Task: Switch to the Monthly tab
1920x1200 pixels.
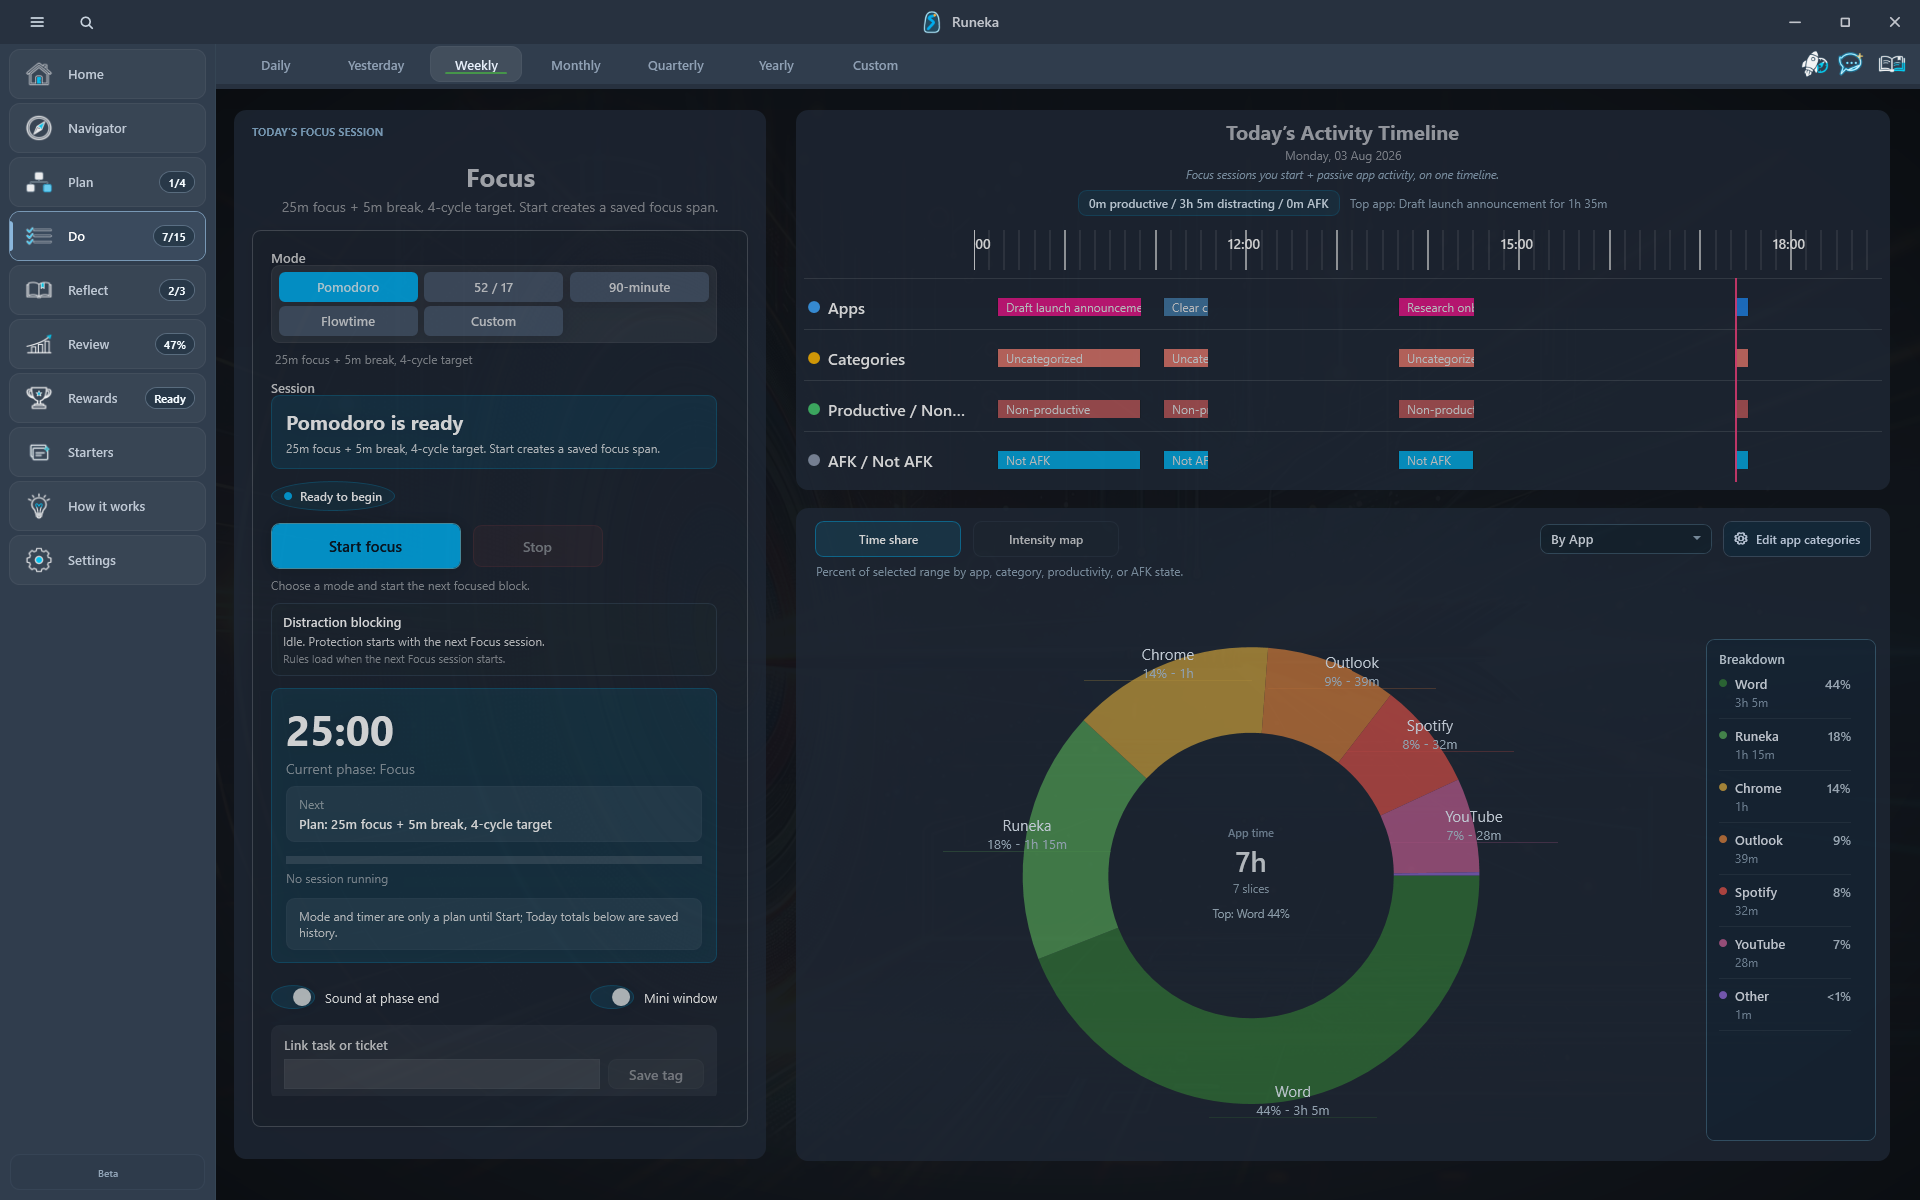Action: pos(576,65)
